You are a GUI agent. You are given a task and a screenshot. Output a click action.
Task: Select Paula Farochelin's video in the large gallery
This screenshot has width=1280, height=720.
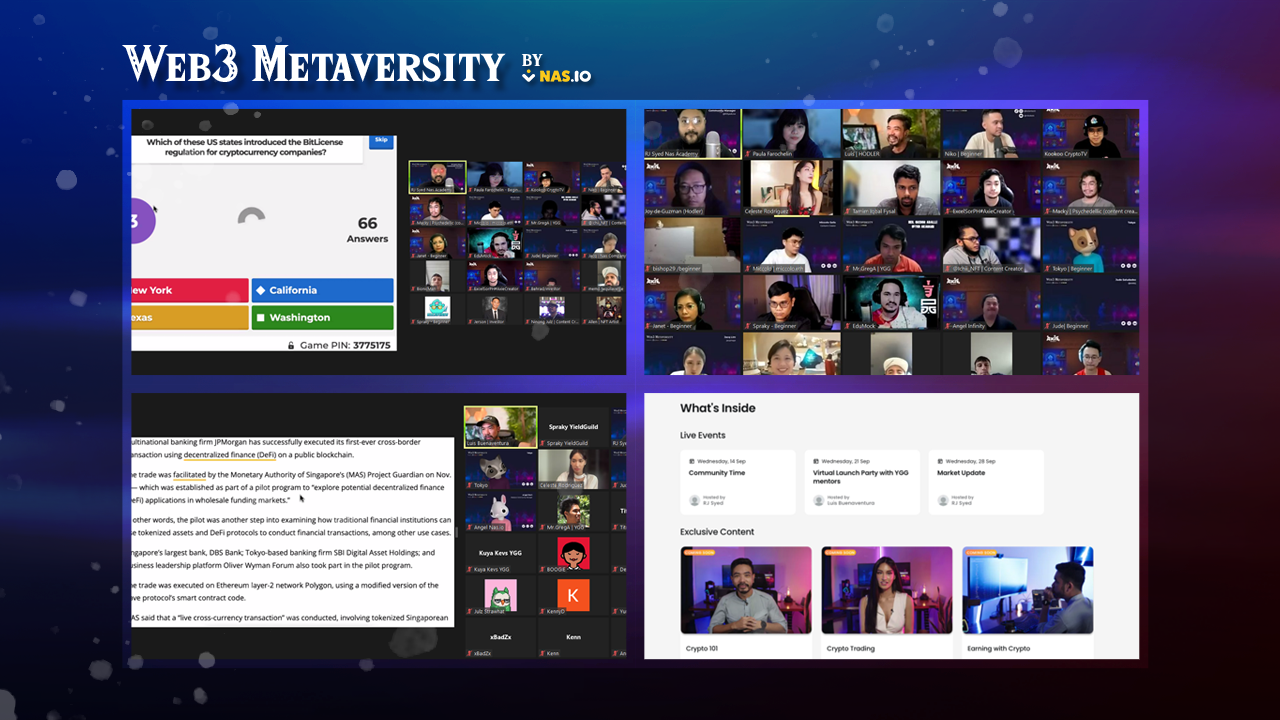tap(792, 134)
